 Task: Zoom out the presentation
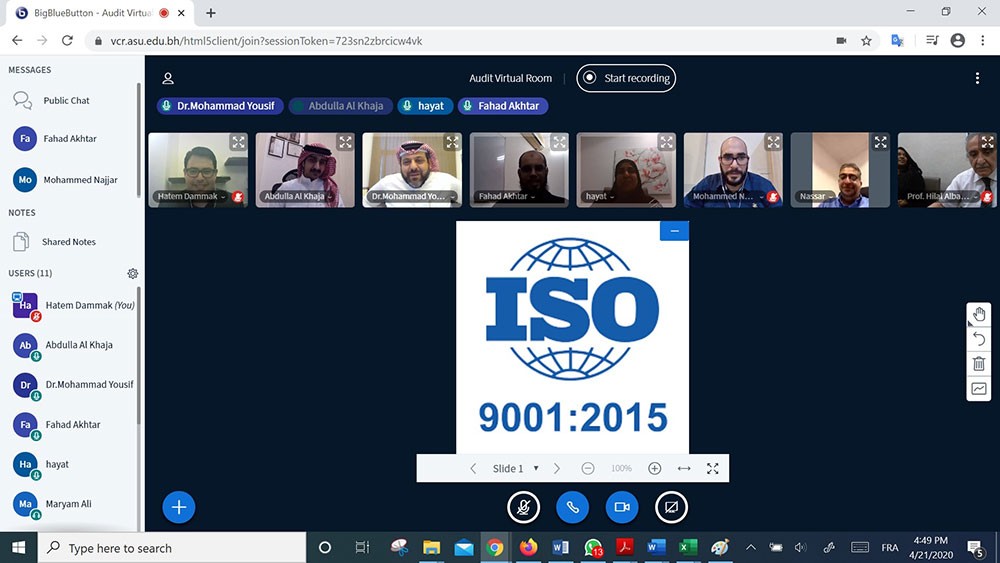click(x=588, y=469)
